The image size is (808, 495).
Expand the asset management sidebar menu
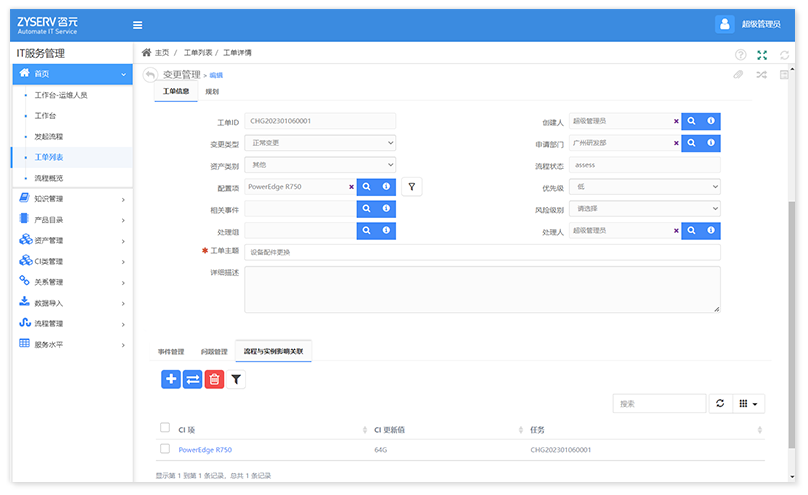72,241
